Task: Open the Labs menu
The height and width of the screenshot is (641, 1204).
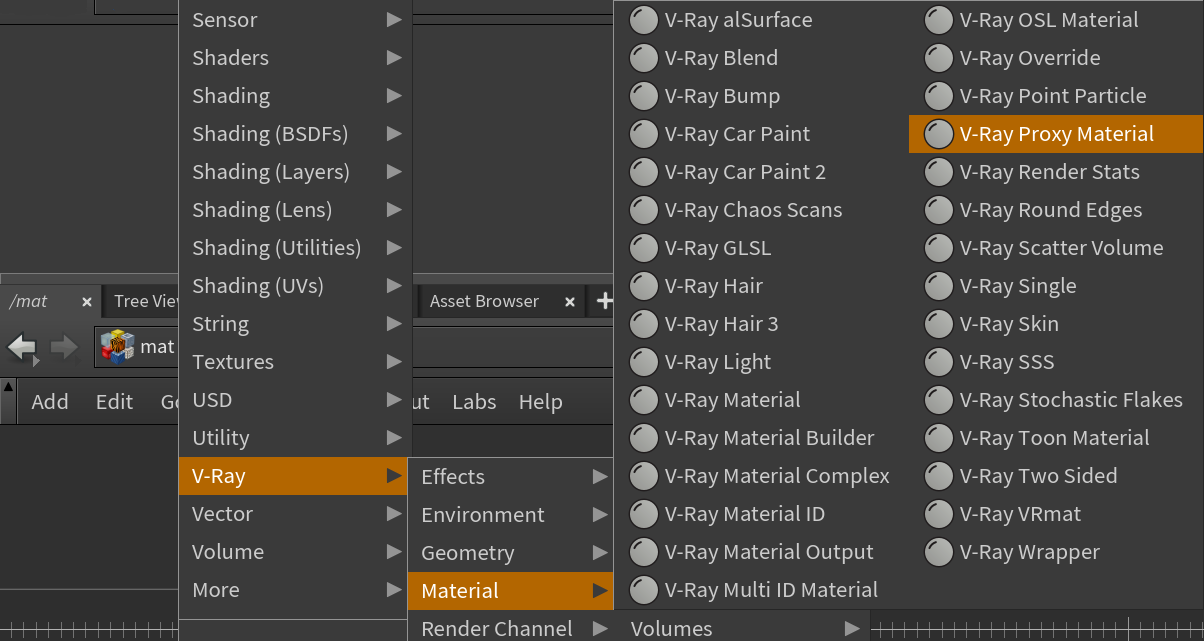Action: 474,402
